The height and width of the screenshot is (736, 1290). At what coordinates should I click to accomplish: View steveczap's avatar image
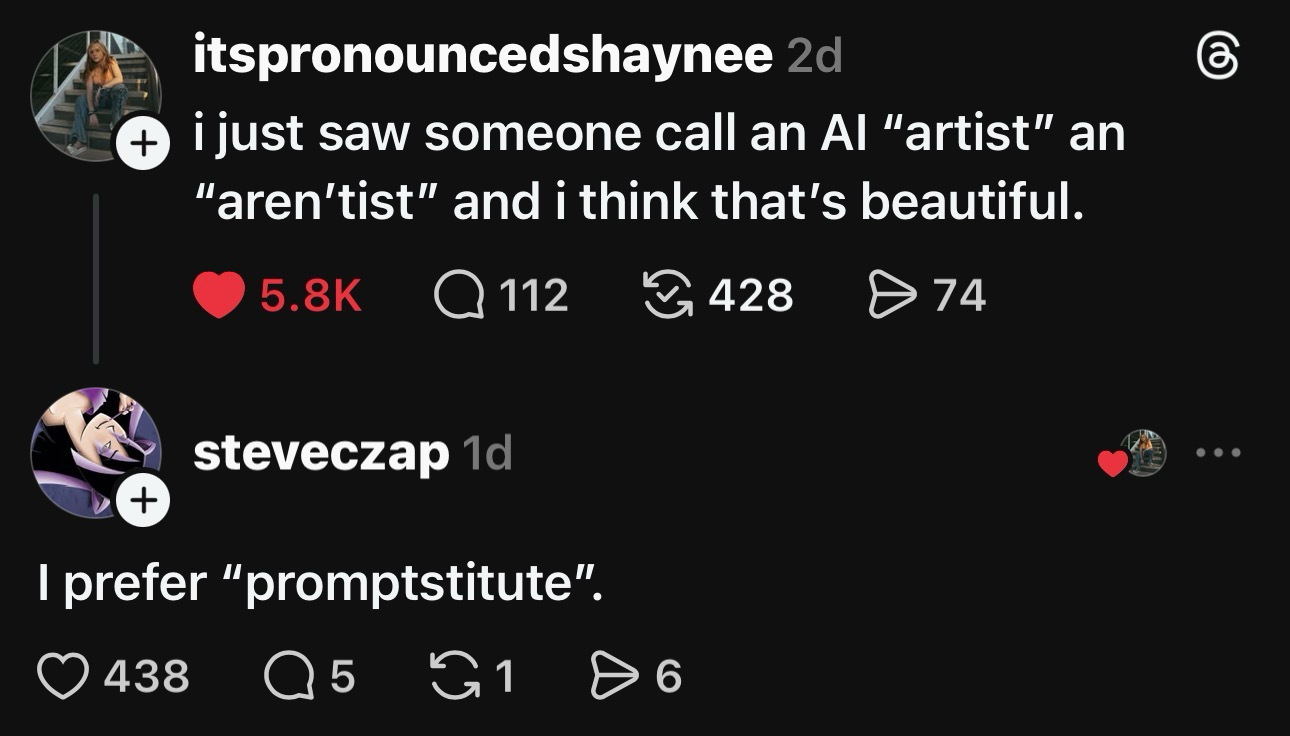pos(93,449)
